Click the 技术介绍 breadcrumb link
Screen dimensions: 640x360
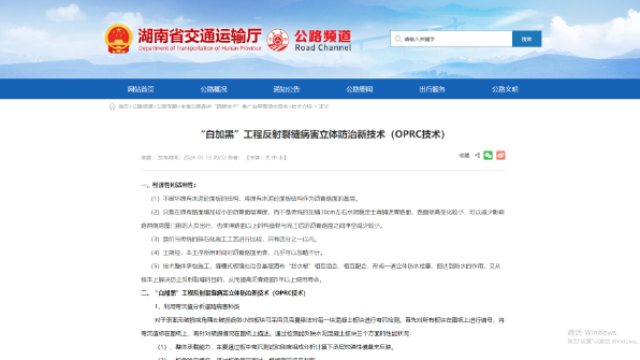302,107
